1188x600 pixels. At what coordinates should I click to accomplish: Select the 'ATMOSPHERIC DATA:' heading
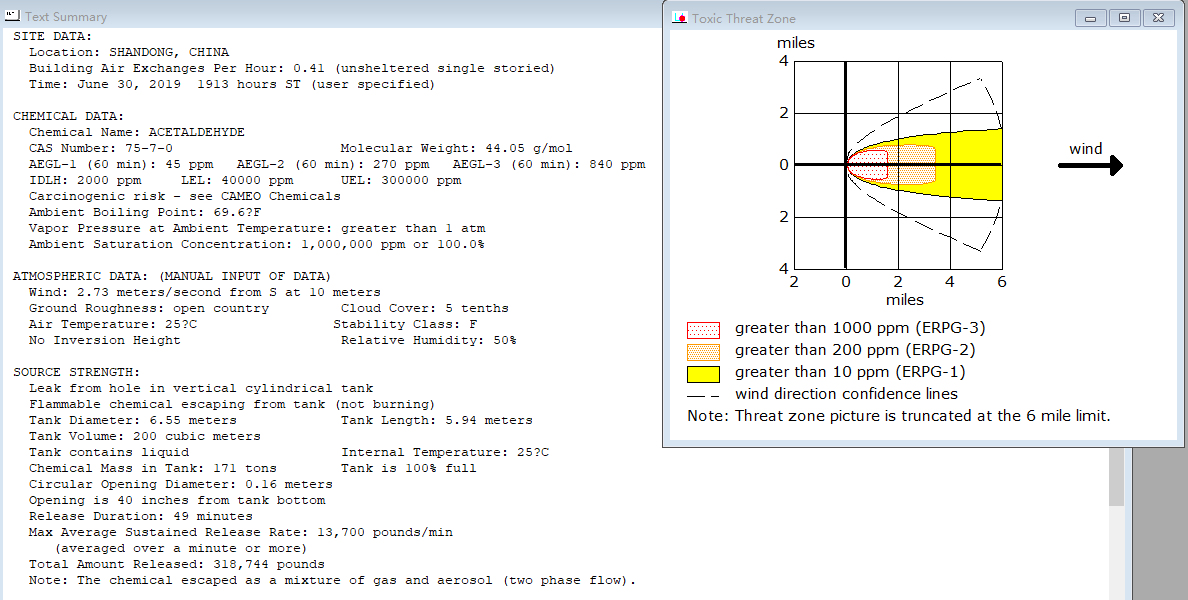tap(172, 276)
